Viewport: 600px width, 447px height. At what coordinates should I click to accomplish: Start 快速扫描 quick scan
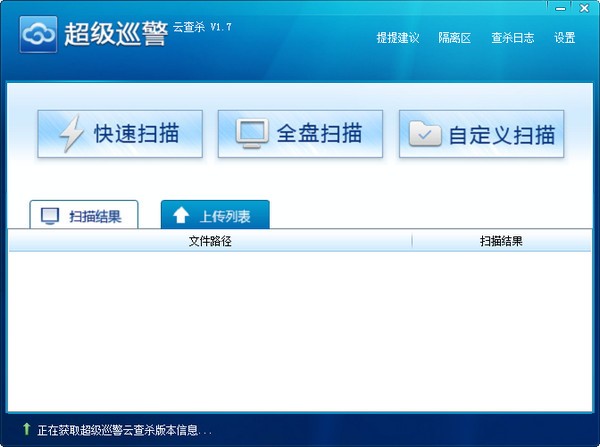coord(120,134)
